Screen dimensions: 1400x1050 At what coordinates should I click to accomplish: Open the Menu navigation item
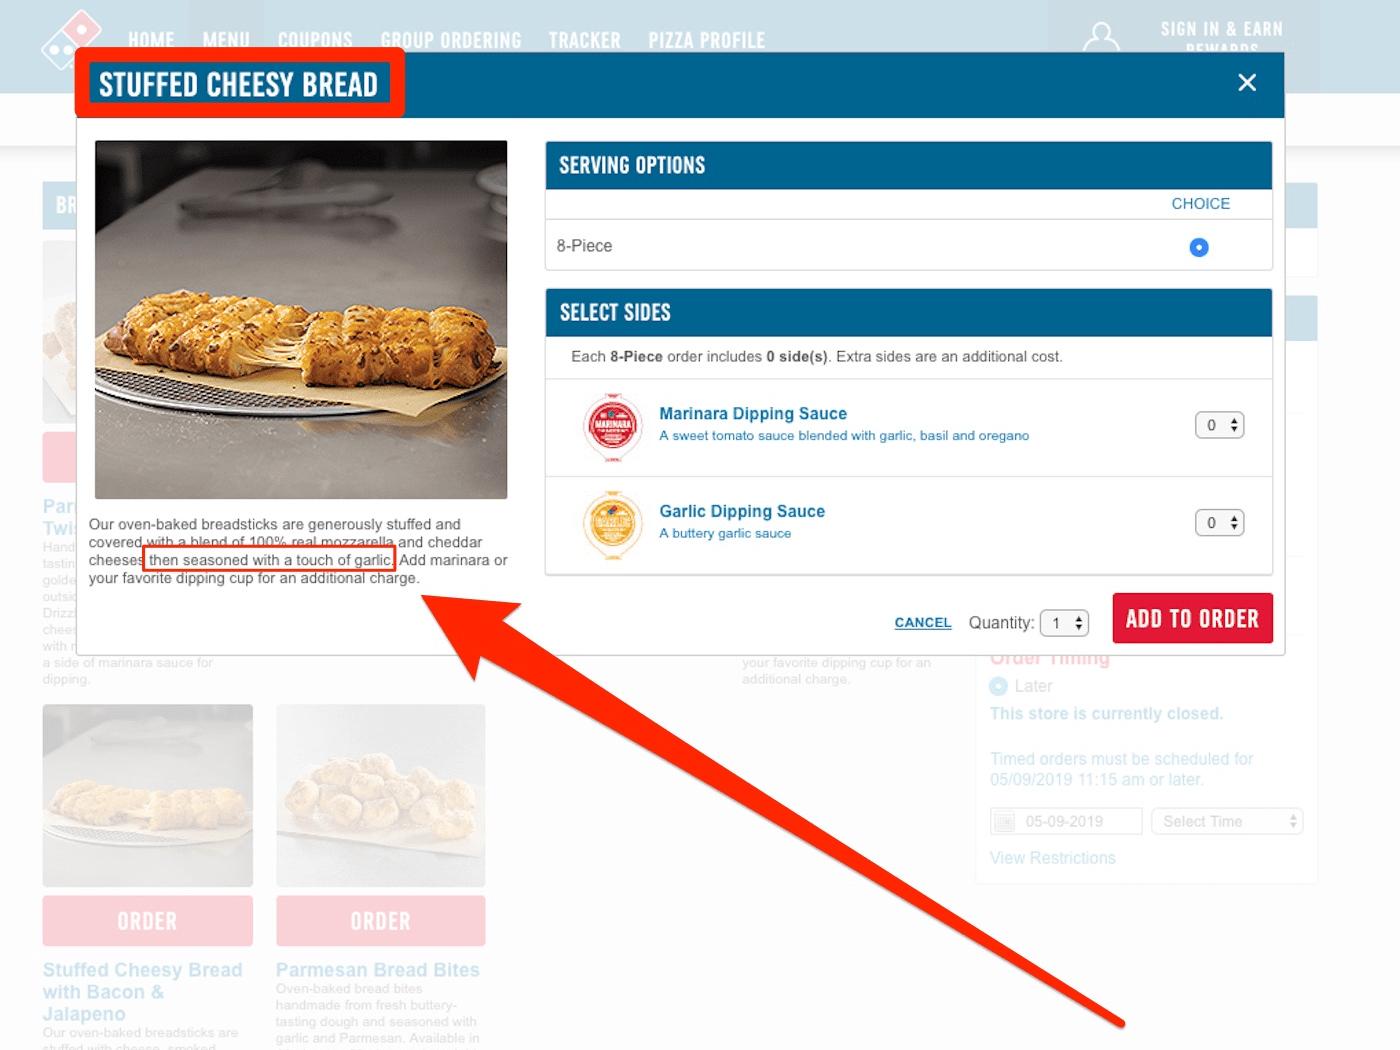226,40
